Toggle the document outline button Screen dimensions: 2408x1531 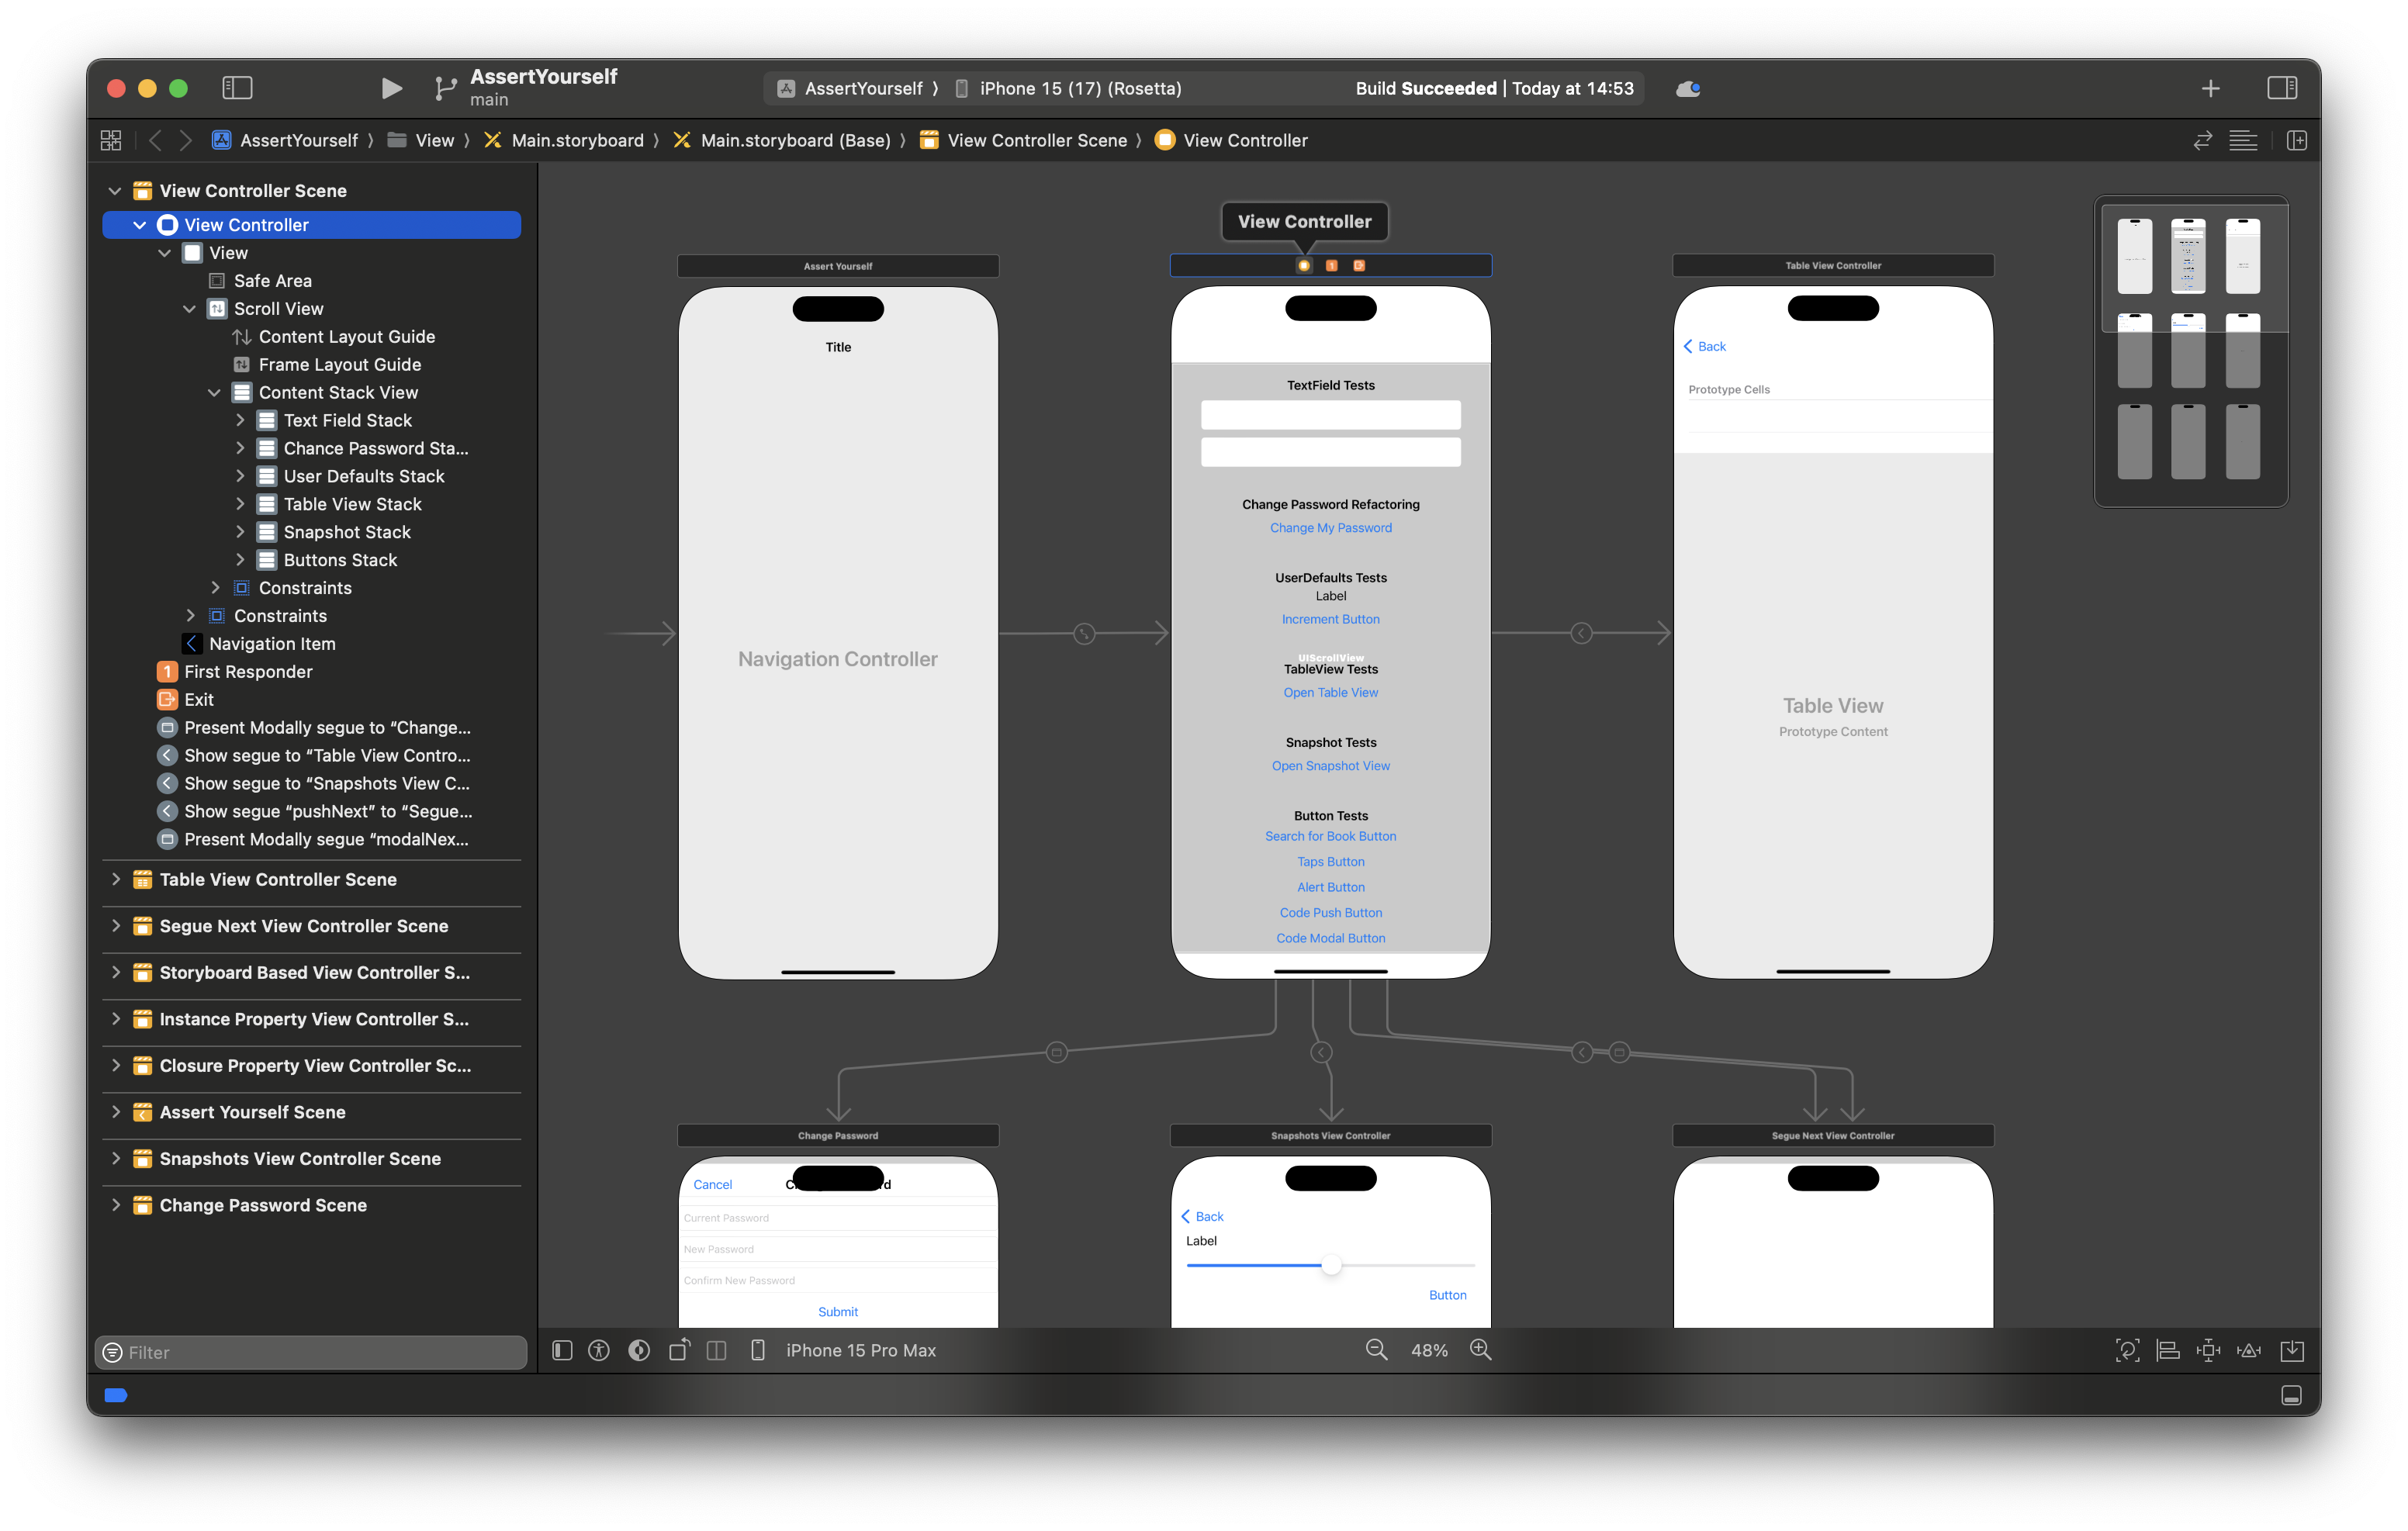[x=562, y=1350]
